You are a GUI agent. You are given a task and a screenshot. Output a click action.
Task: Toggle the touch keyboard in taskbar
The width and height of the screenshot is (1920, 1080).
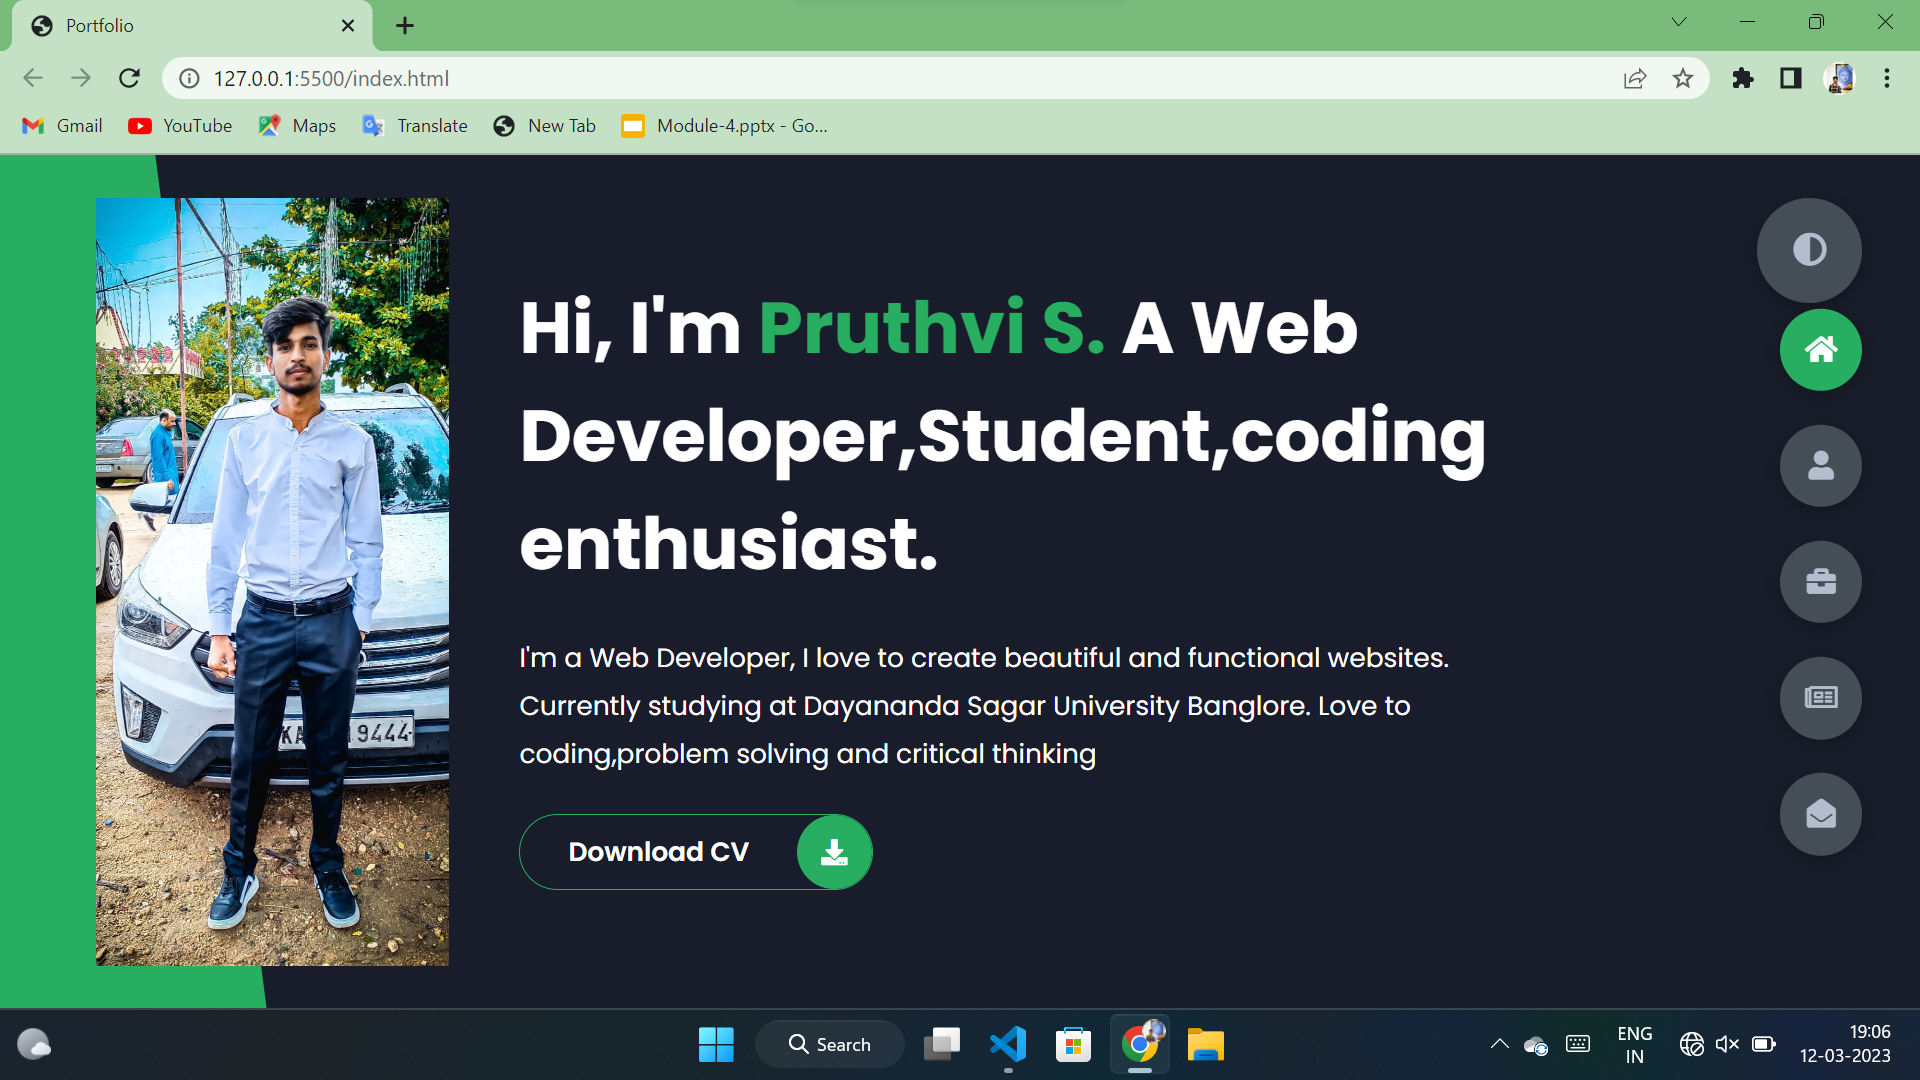click(x=1578, y=1044)
